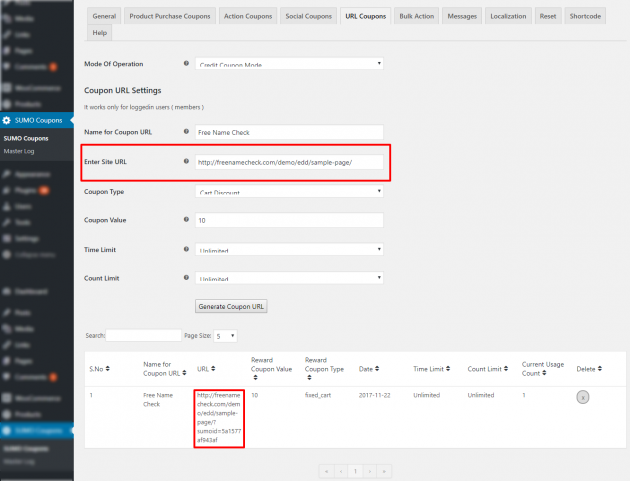Click the Coupon Value input field
Image resolution: width=630 pixels, height=481 pixels.
click(289, 220)
